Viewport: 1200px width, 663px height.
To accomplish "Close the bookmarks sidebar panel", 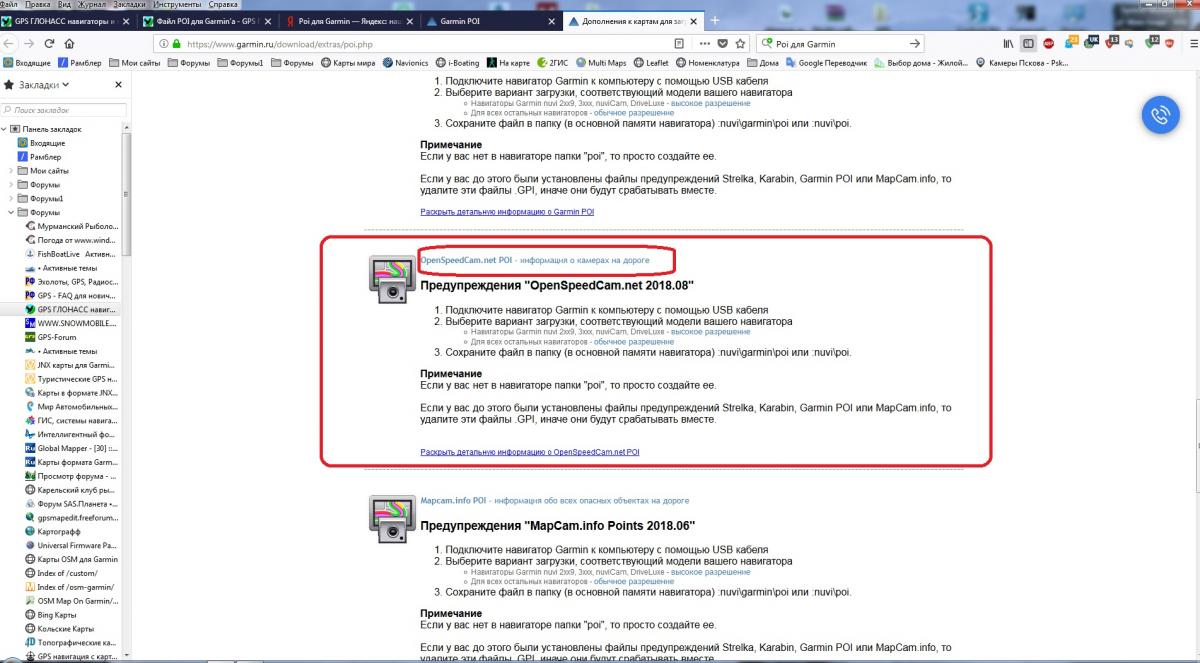I will tap(118, 85).
